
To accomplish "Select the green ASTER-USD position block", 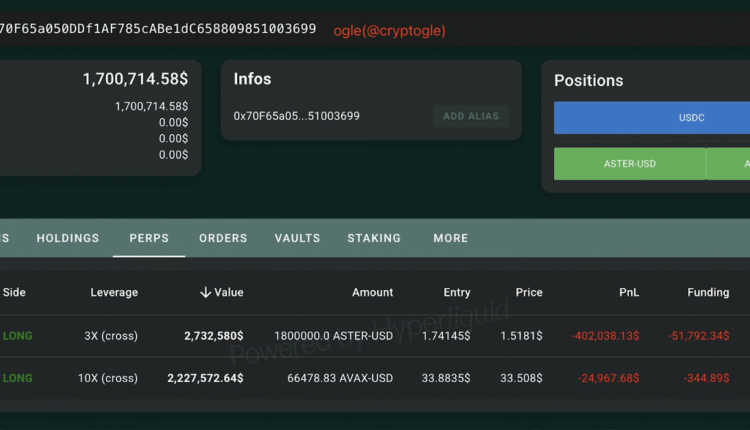I will point(629,163).
